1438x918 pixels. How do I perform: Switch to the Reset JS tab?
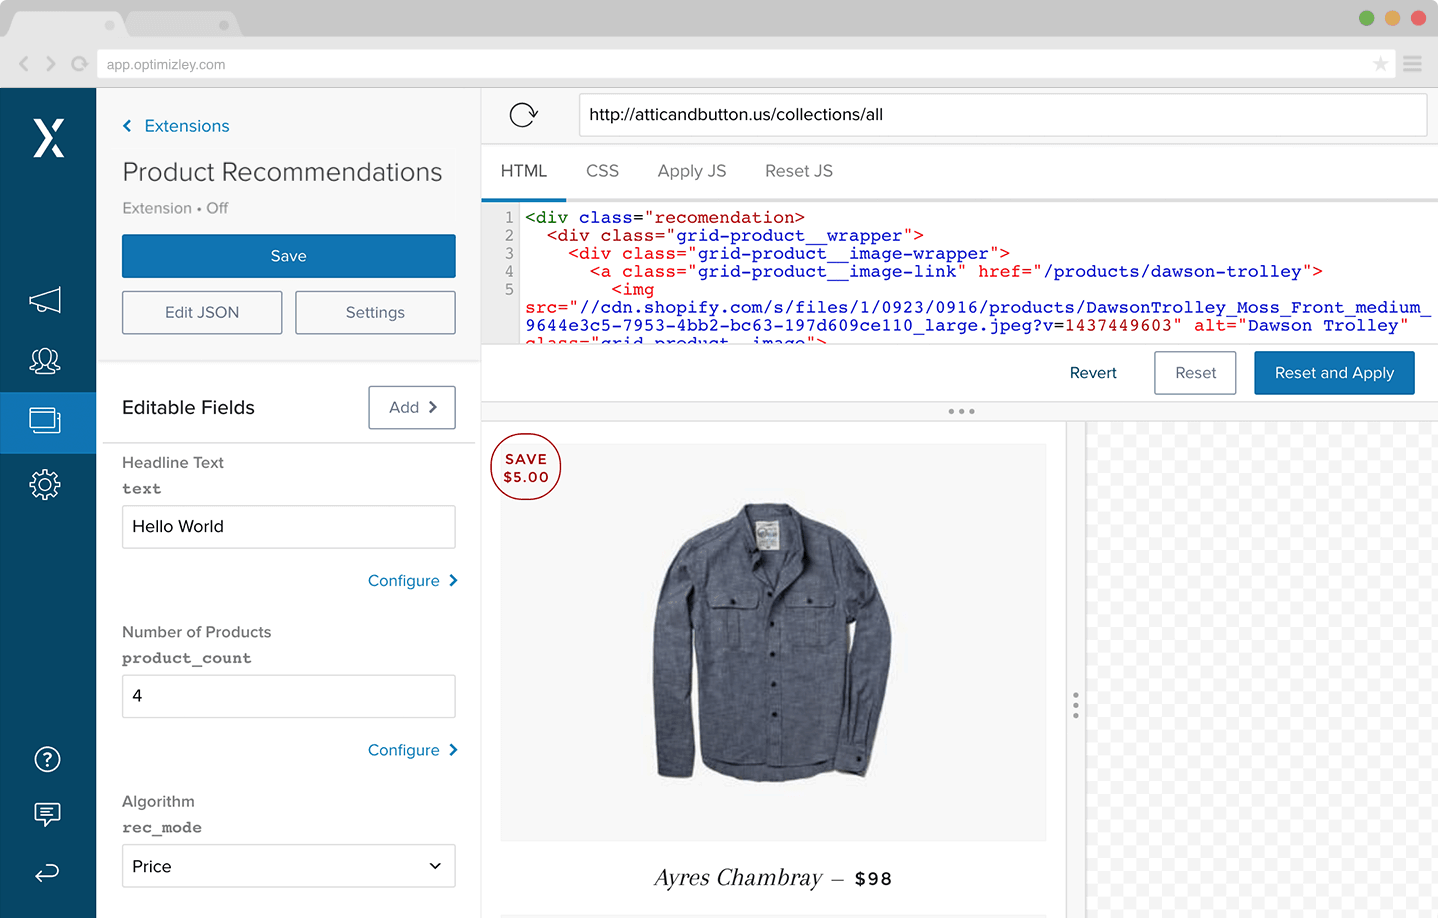[799, 171]
